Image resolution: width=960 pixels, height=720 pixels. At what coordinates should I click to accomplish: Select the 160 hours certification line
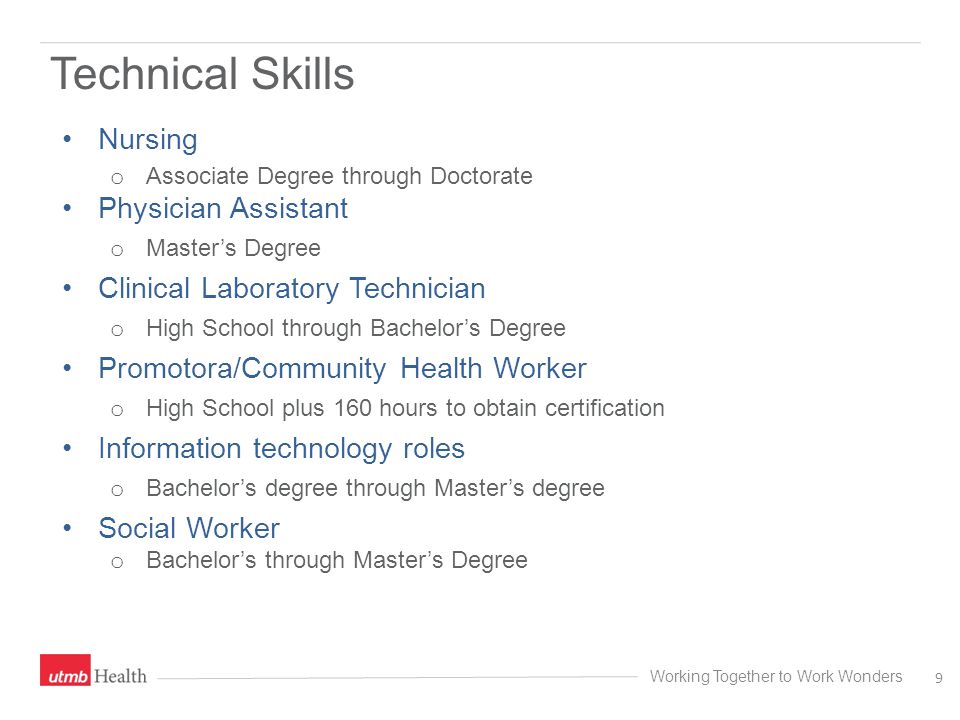405,408
